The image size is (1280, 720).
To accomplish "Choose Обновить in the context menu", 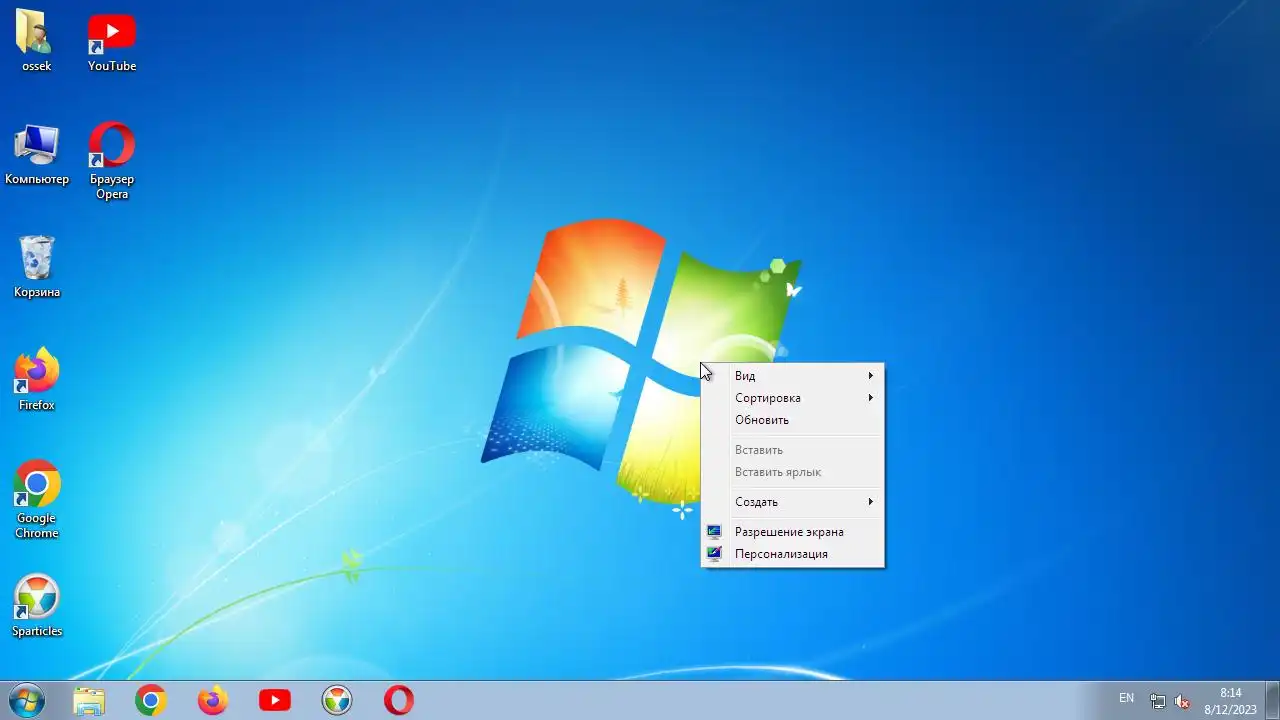I will (793, 420).
